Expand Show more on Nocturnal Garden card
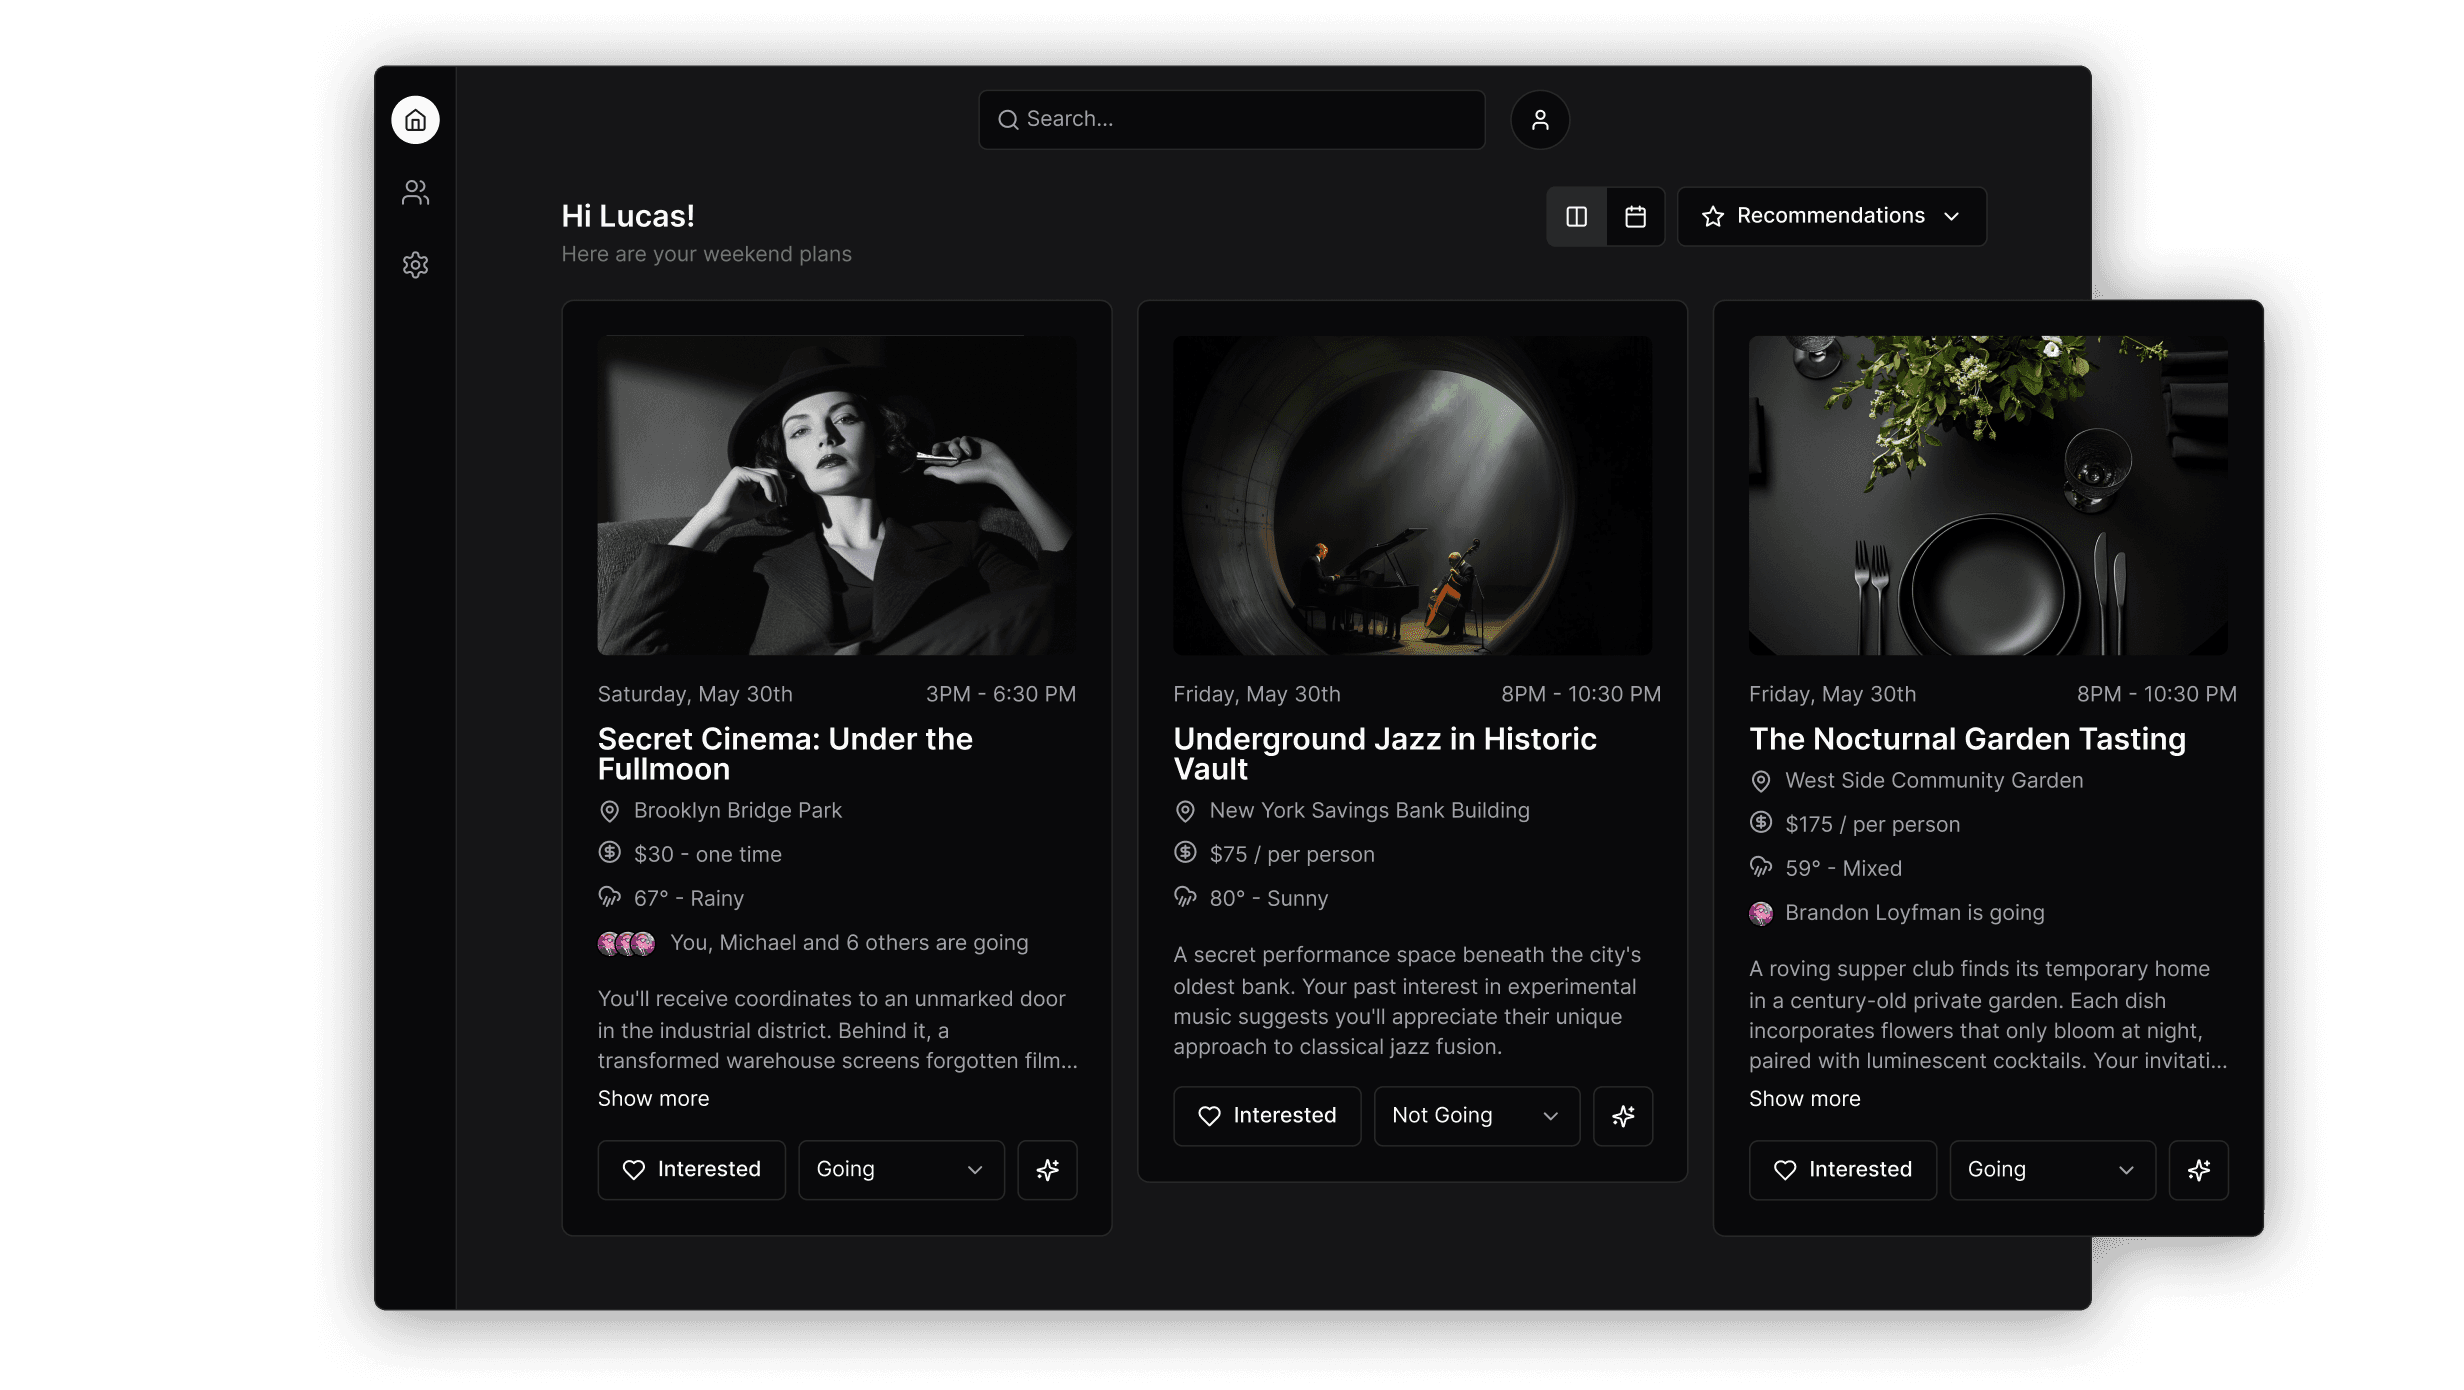This screenshot has width=2464, height=1390. click(x=1805, y=1098)
